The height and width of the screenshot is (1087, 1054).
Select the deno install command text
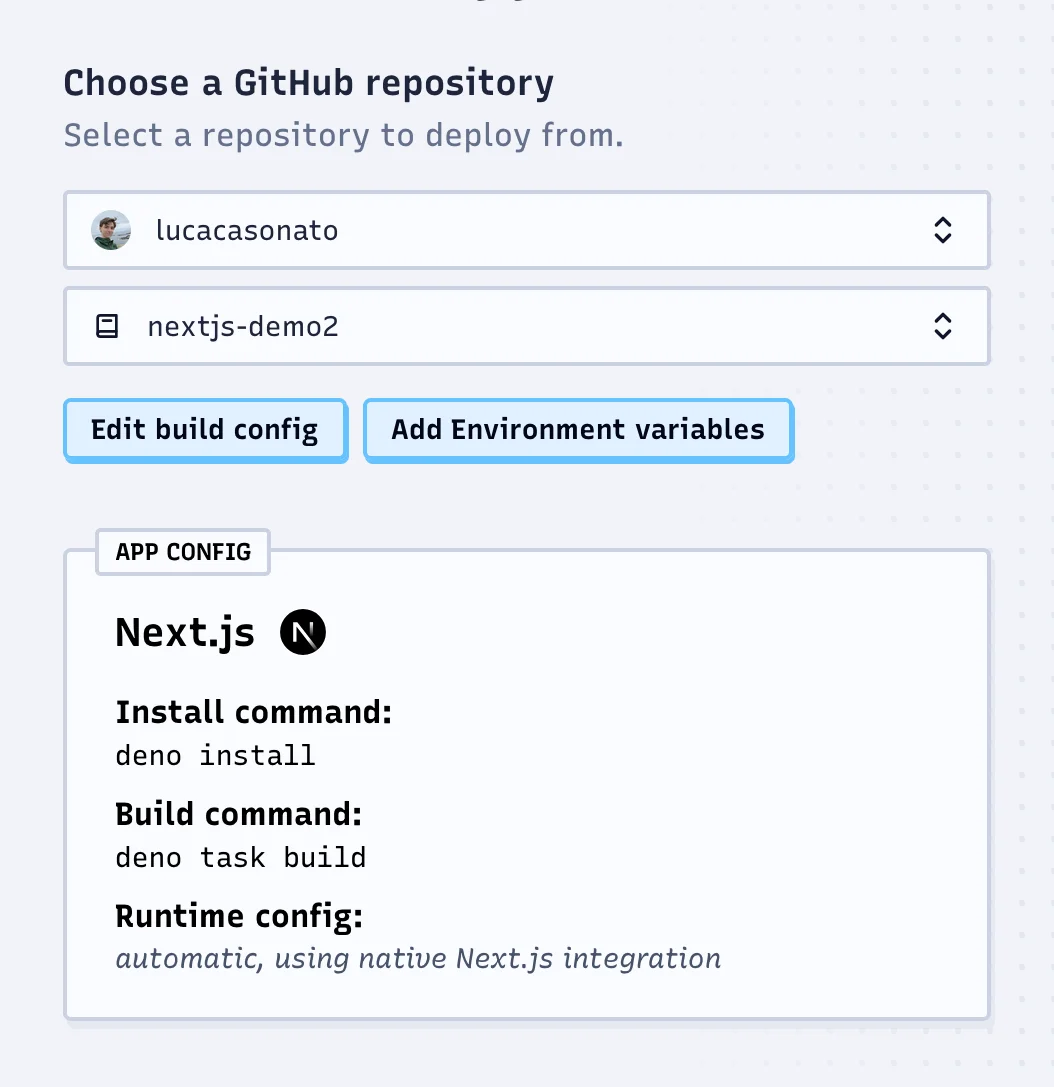pos(215,756)
